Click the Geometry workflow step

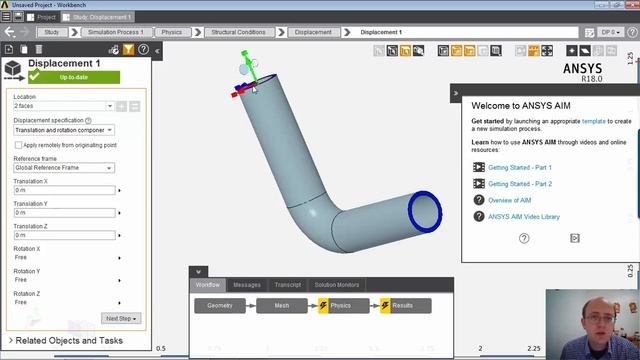pyautogui.click(x=220, y=305)
